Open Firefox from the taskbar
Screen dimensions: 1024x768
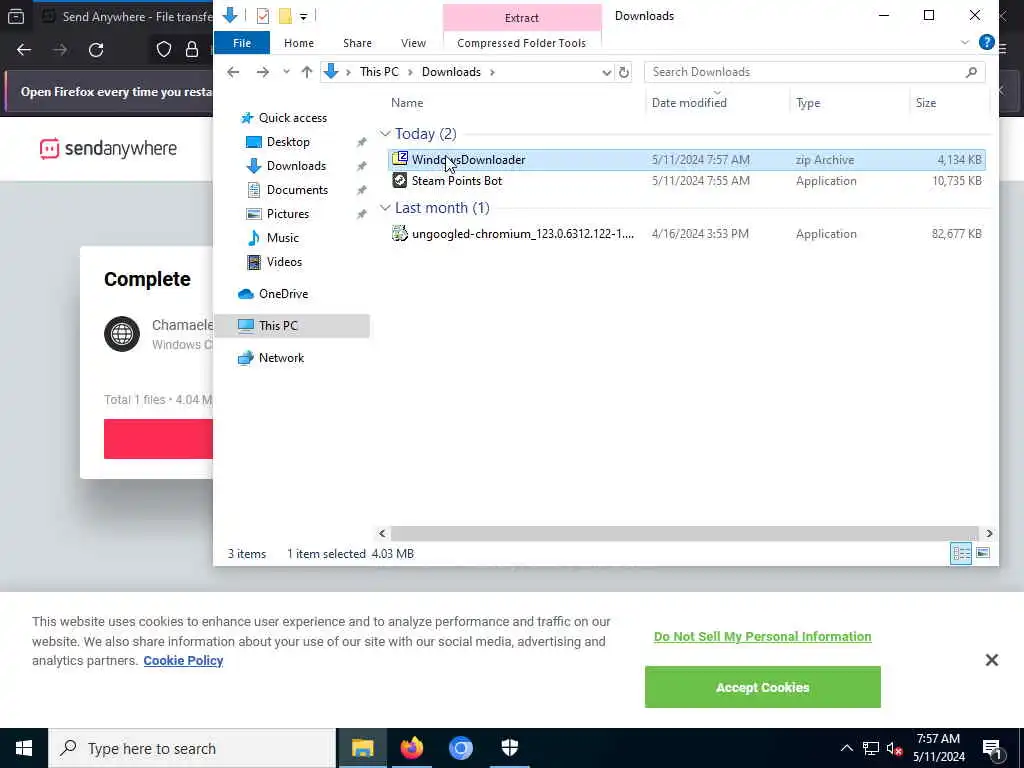coord(411,748)
